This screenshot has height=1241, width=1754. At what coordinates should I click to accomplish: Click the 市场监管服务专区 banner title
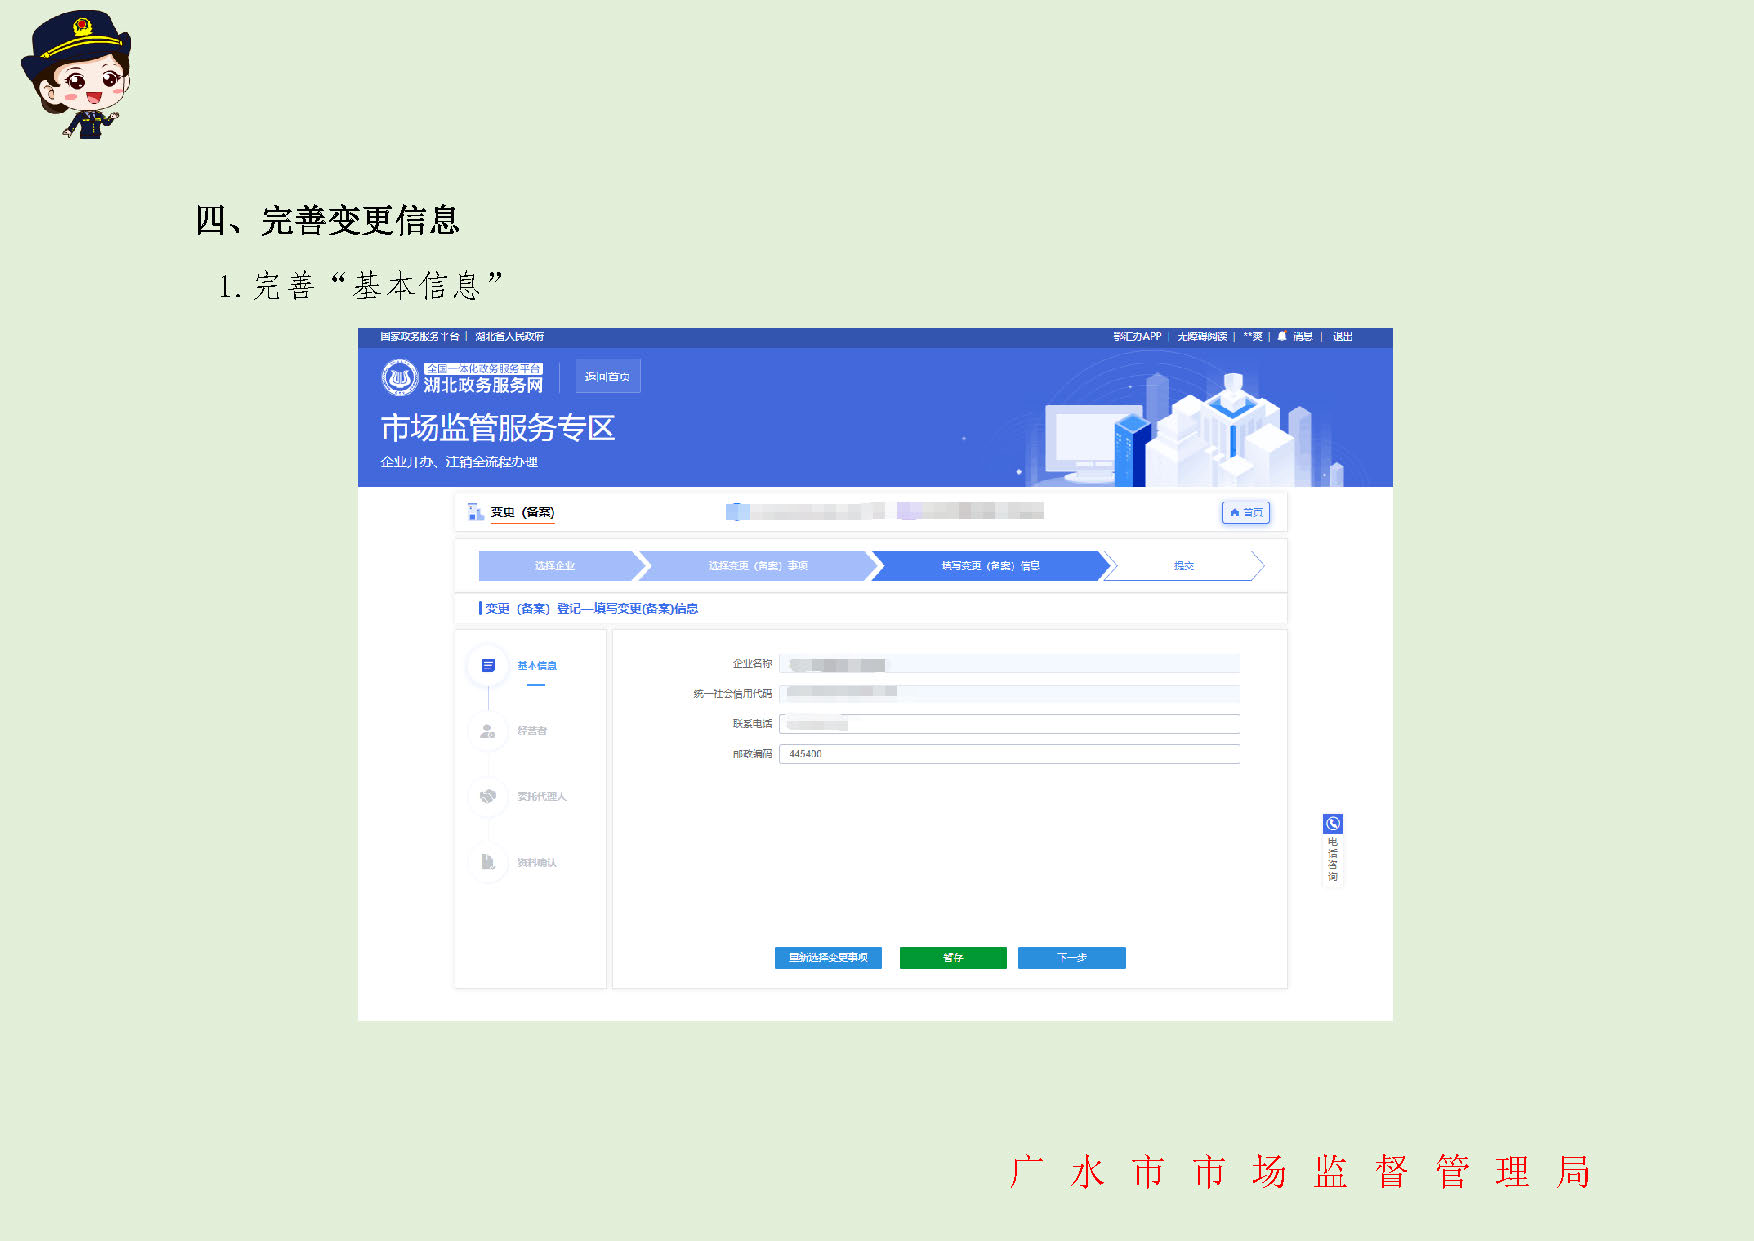pyautogui.click(x=497, y=428)
